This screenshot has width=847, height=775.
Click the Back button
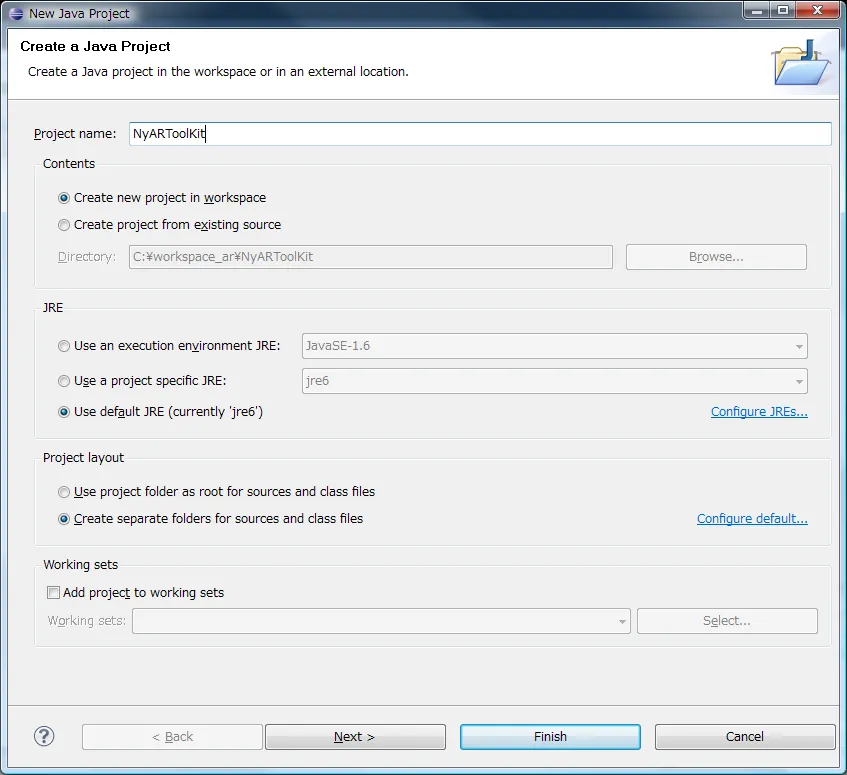tap(172, 737)
